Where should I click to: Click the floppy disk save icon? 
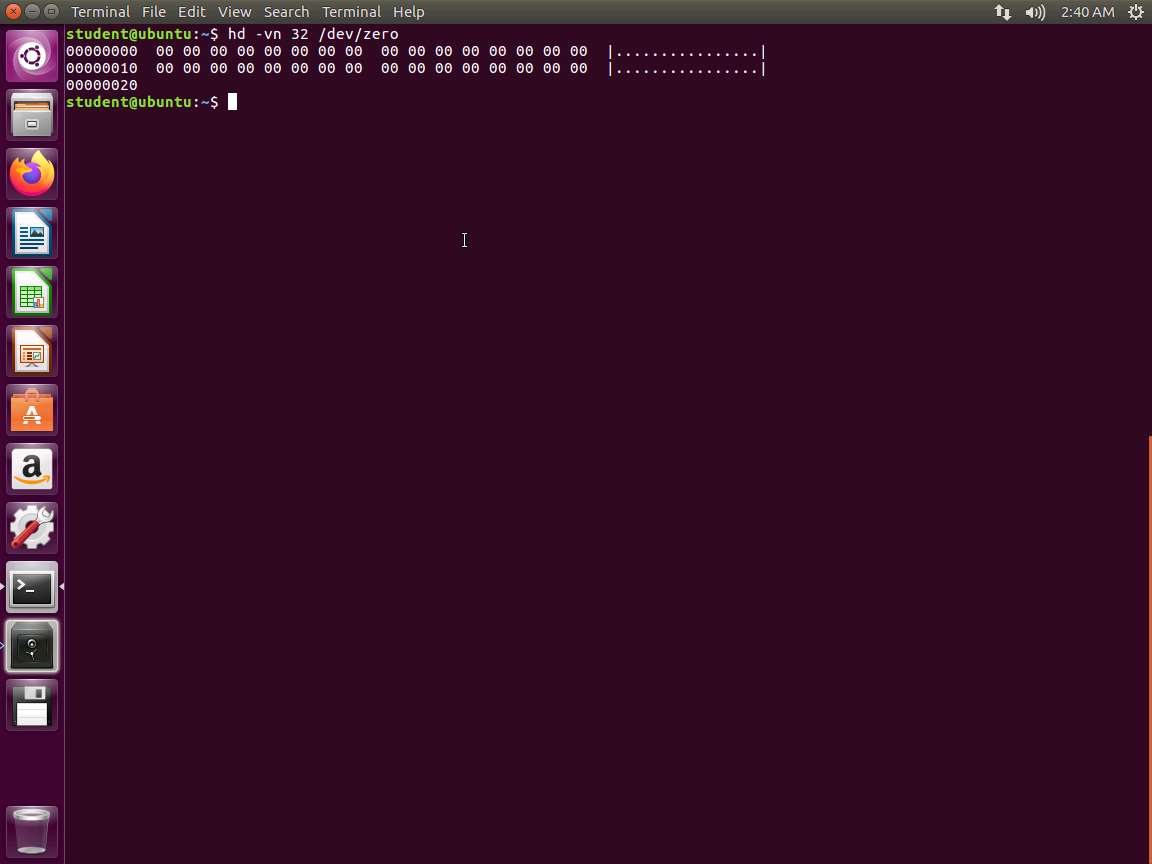click(32, 705)
